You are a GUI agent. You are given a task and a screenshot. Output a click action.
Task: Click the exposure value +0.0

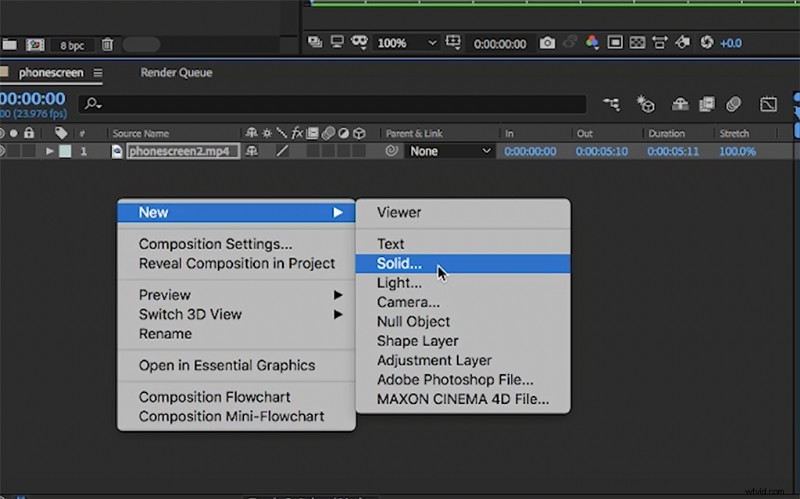click(731, 43)
